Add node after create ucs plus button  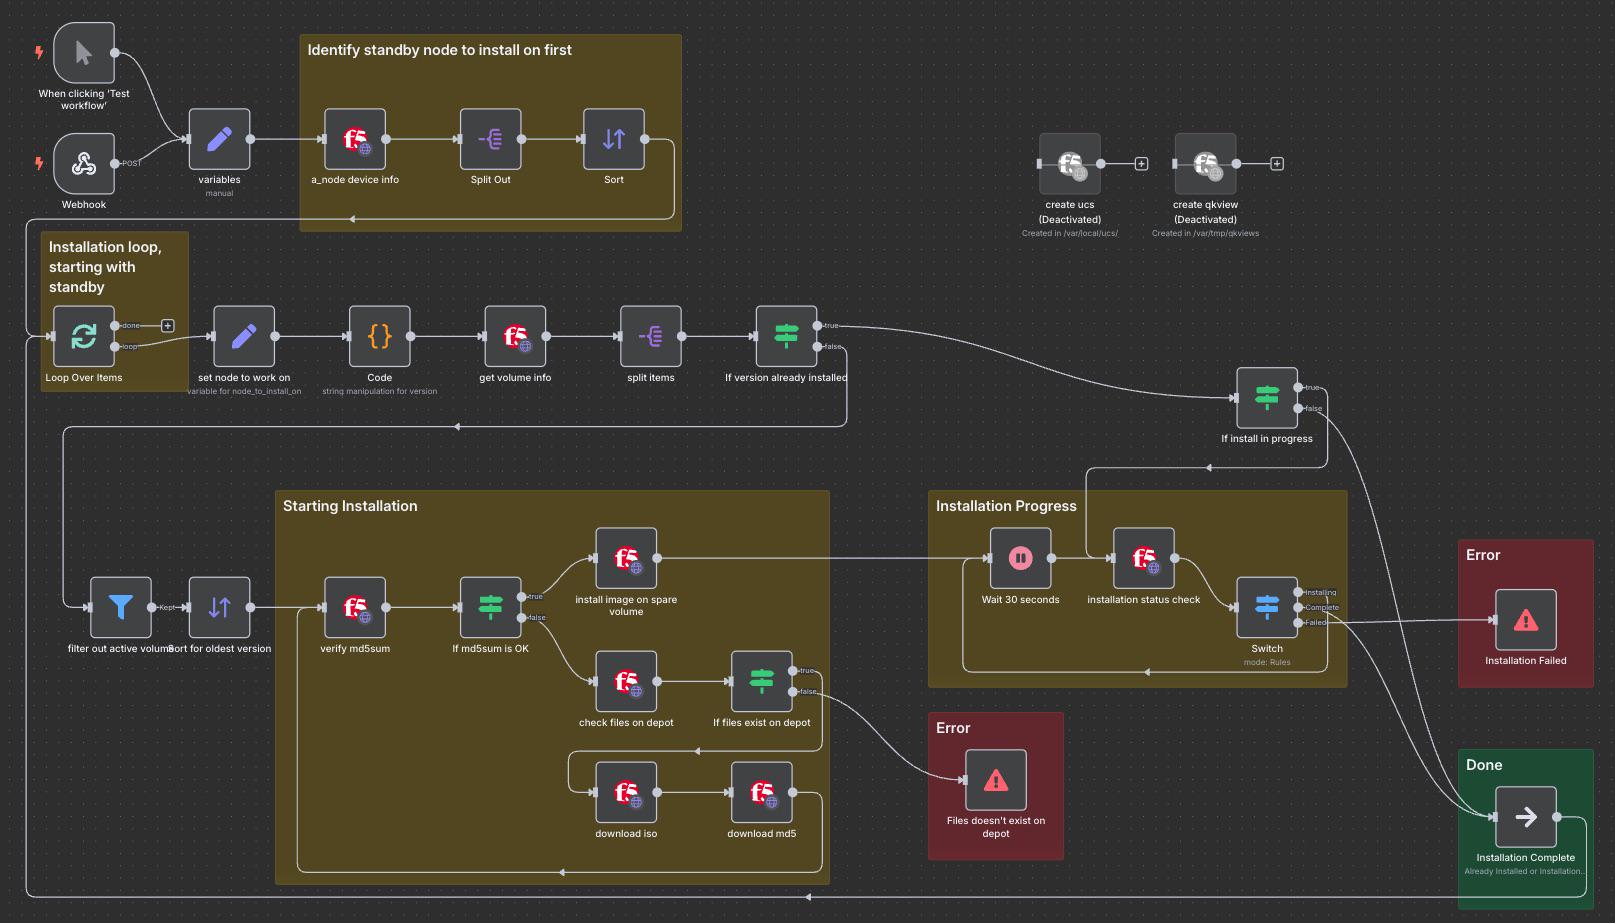coord(1141,164)
